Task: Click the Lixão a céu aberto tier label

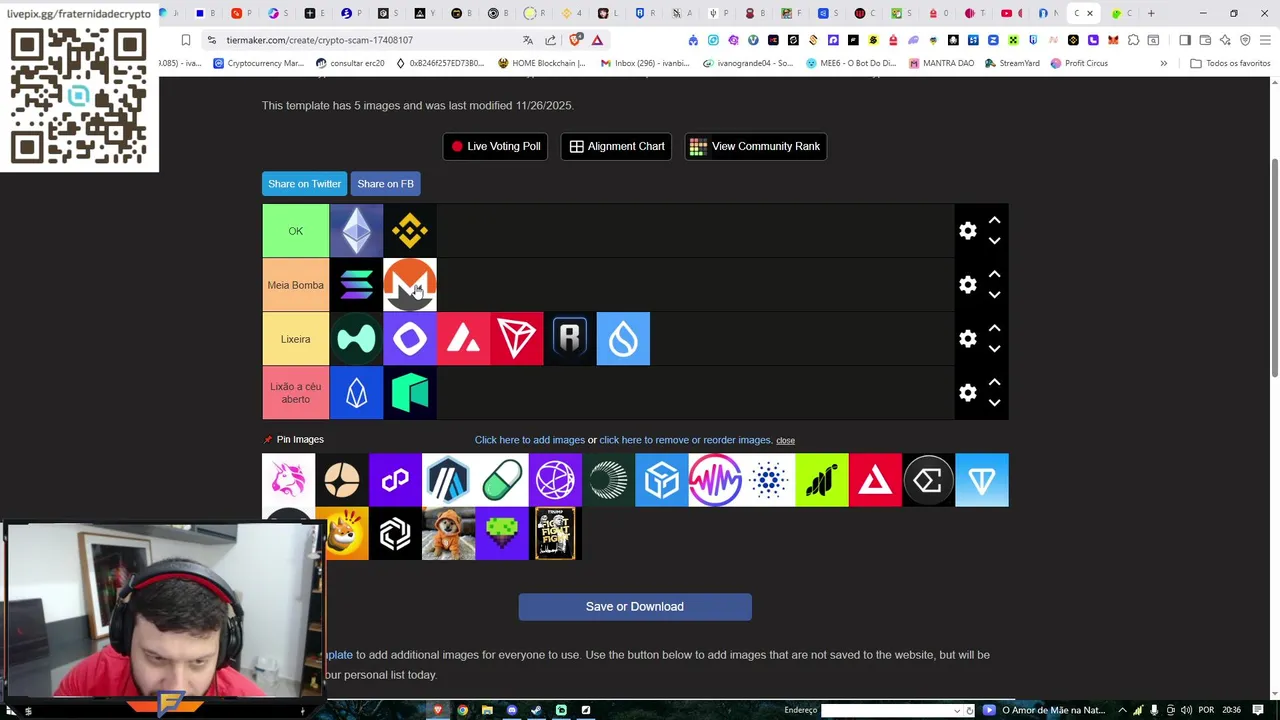Action: [x=296, y=393]
